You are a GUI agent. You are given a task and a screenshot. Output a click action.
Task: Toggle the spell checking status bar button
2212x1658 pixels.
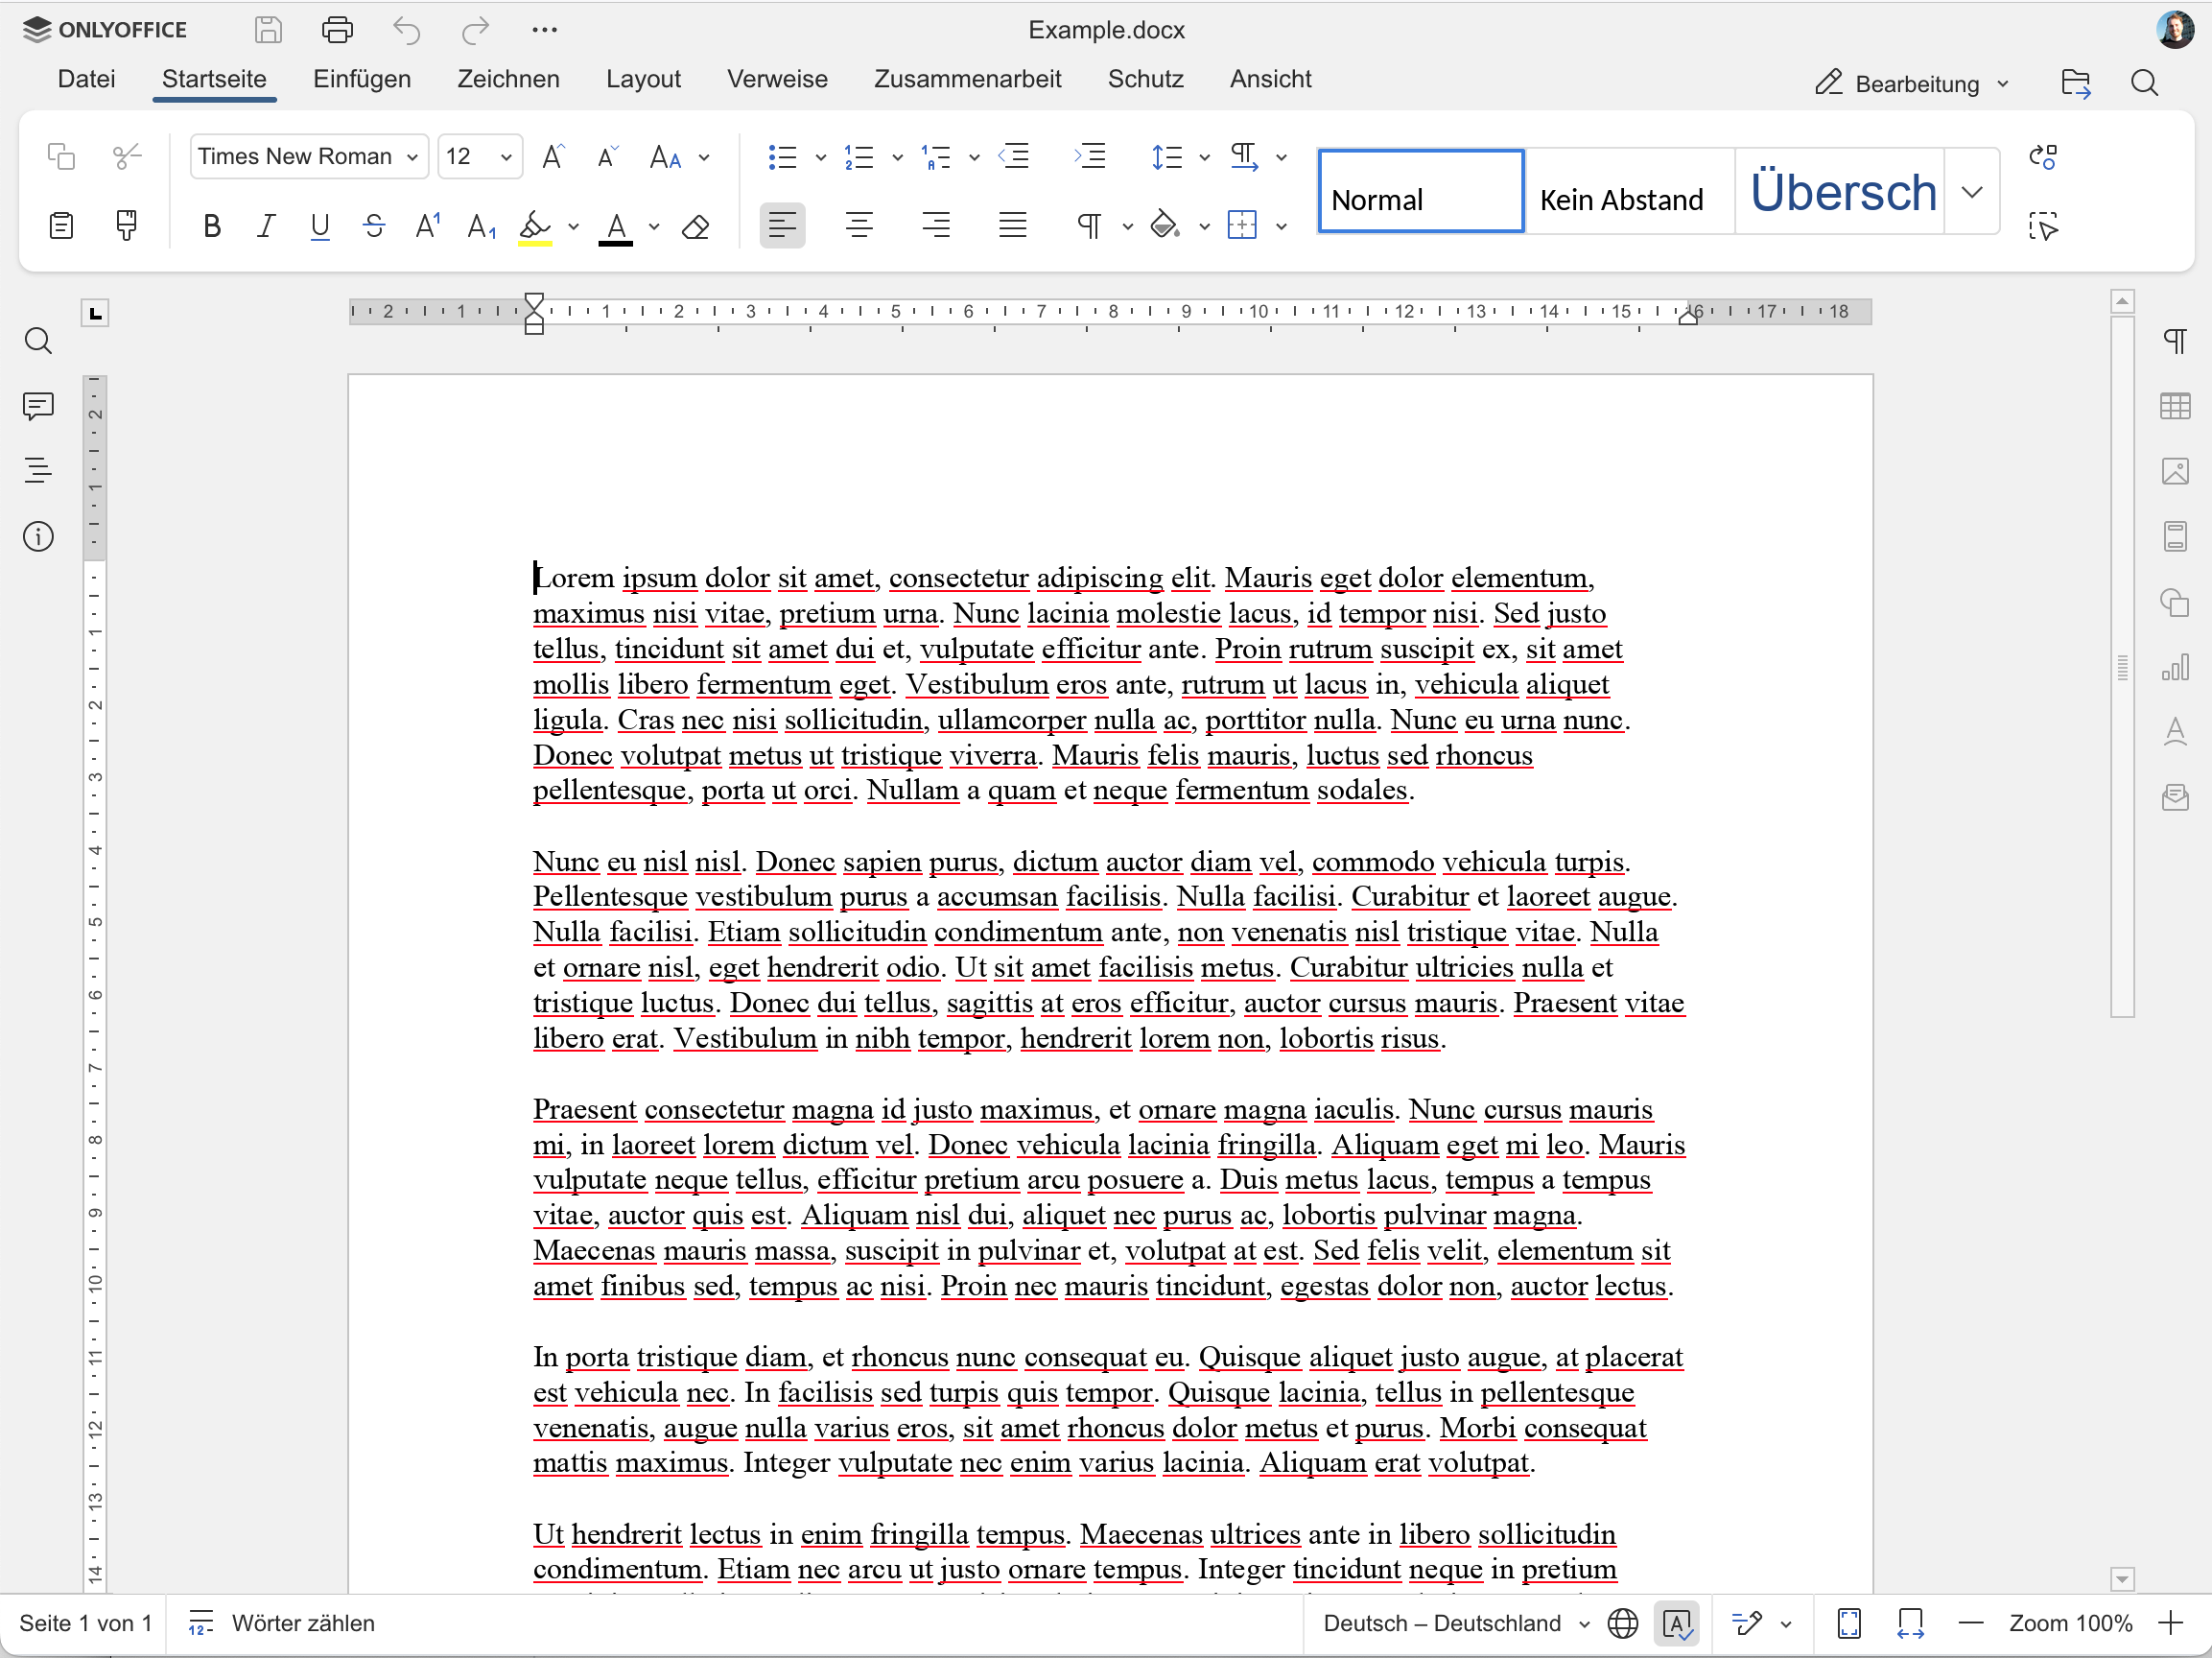click(x=1677, y=1623)
